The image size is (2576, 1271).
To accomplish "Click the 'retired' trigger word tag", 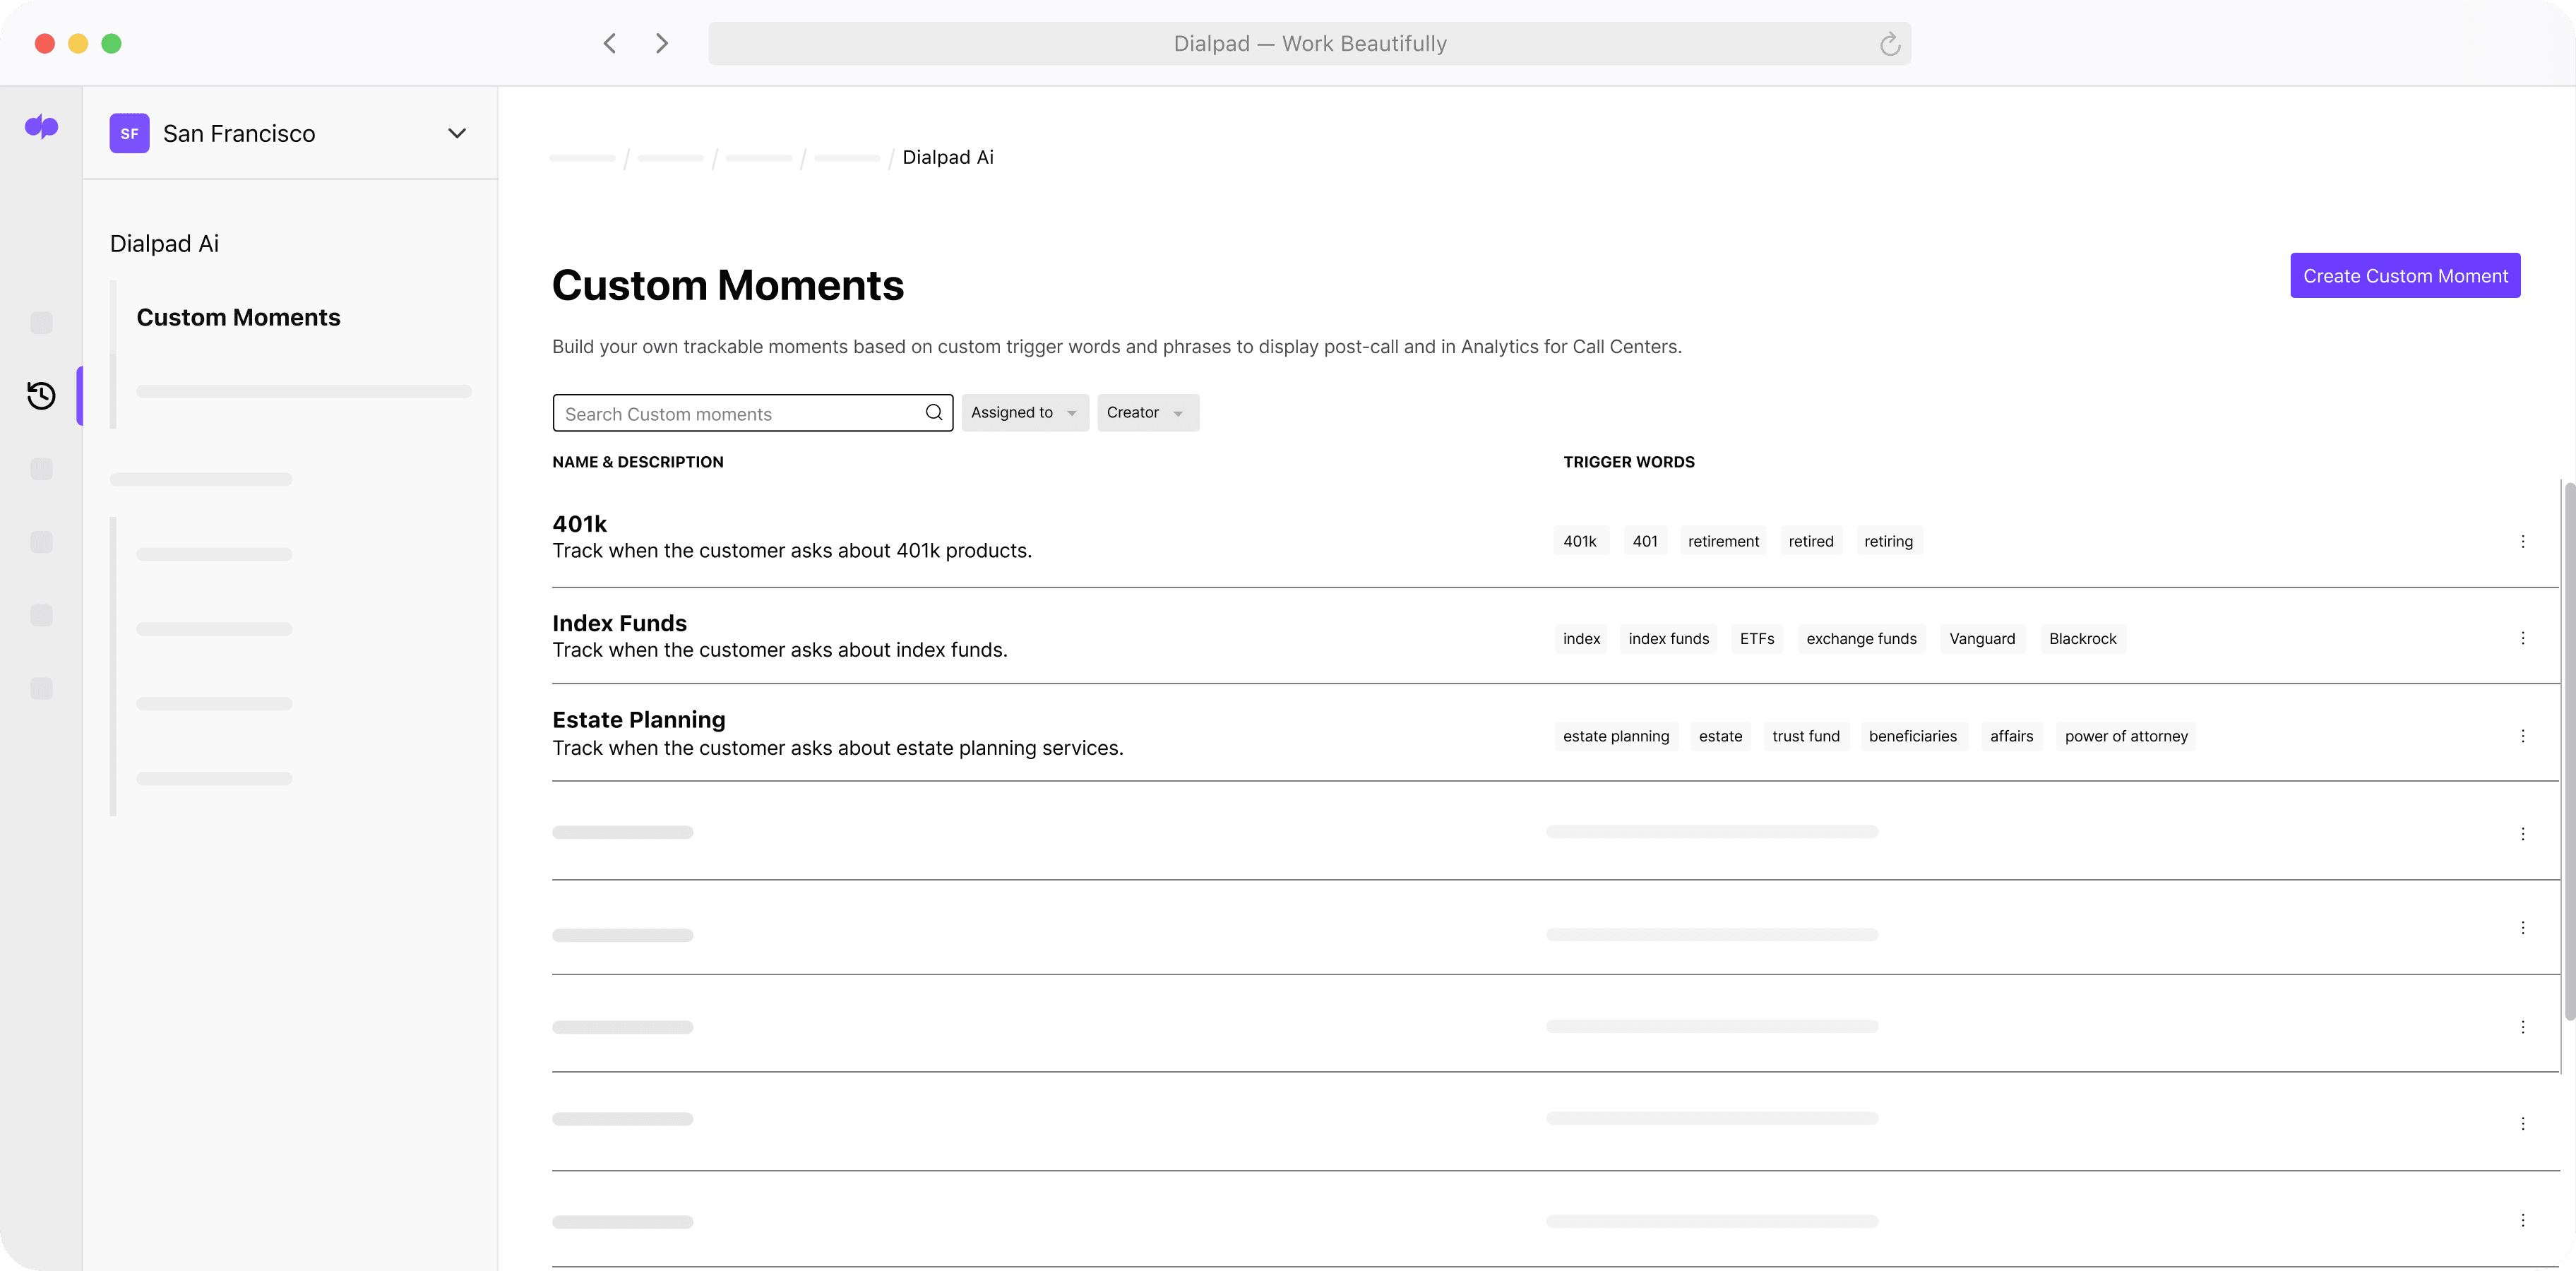I will point(1810,541).
